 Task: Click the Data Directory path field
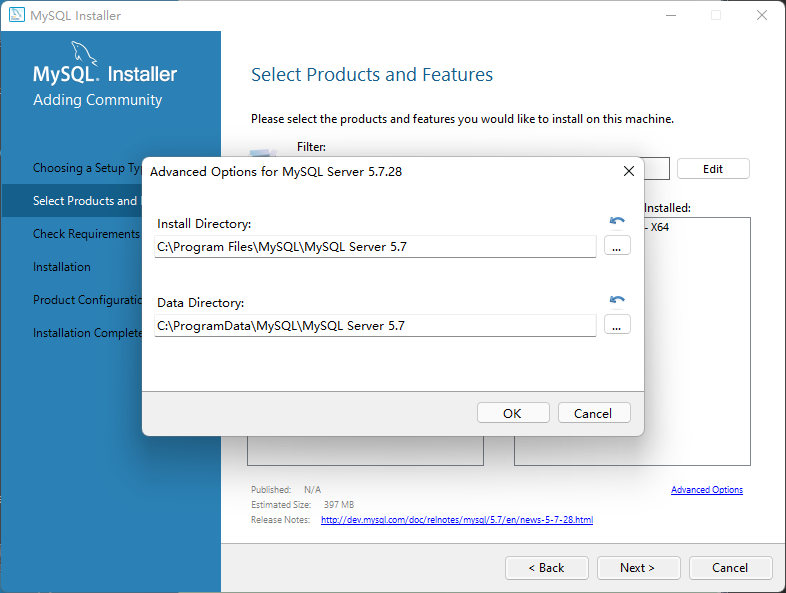click(375, 326)
